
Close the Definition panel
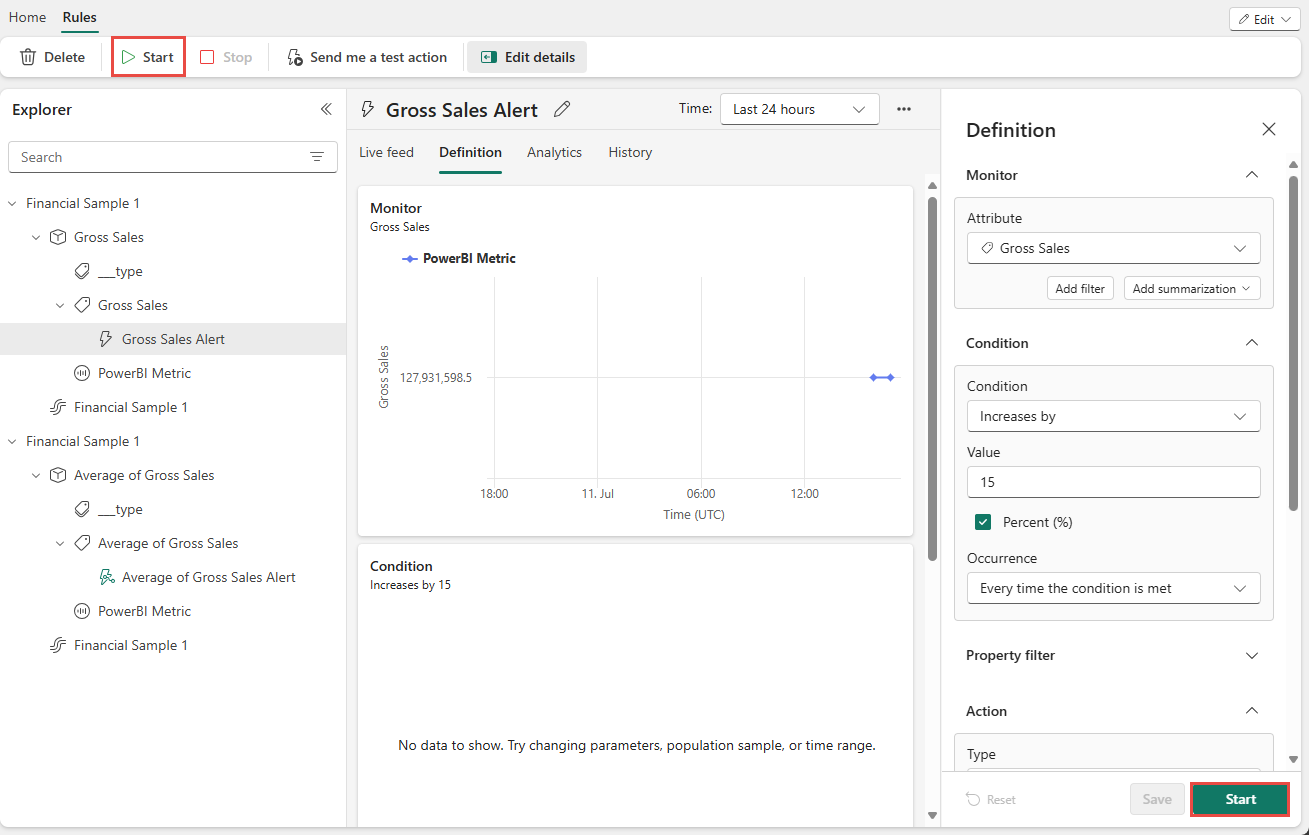1269,129
